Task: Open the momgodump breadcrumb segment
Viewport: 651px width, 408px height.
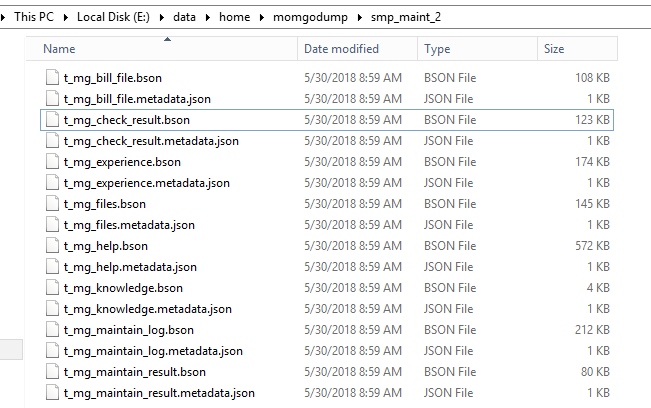Action: [x=310, y=17]
